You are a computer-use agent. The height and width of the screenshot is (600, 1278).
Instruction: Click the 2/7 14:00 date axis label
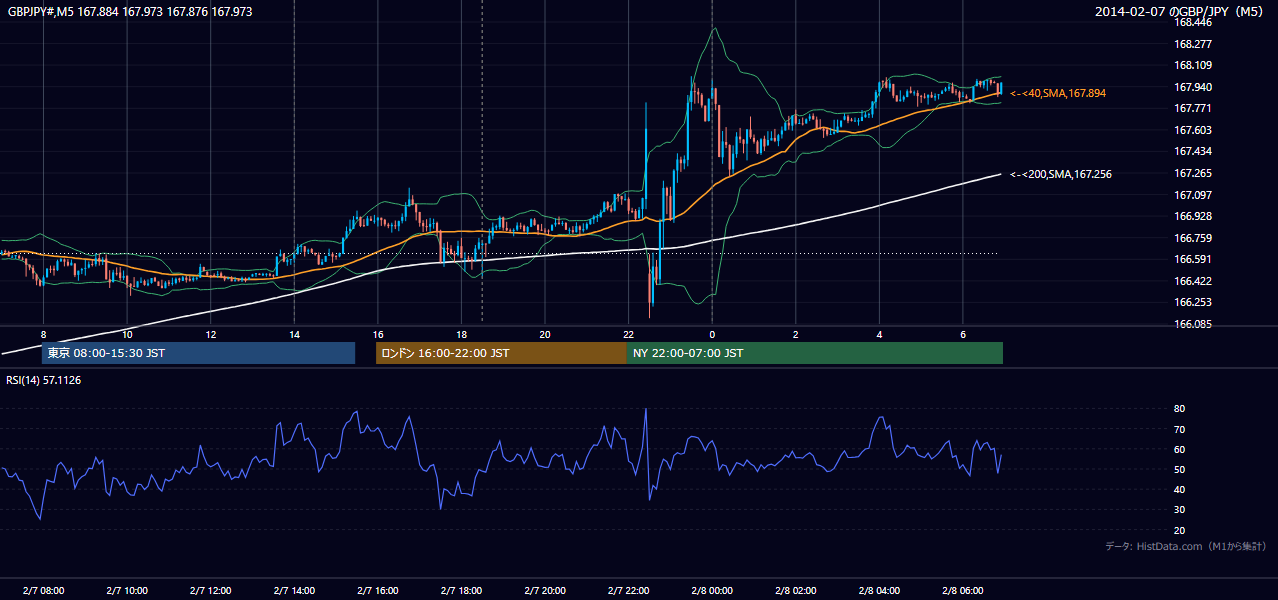click(x=294, y=591)
